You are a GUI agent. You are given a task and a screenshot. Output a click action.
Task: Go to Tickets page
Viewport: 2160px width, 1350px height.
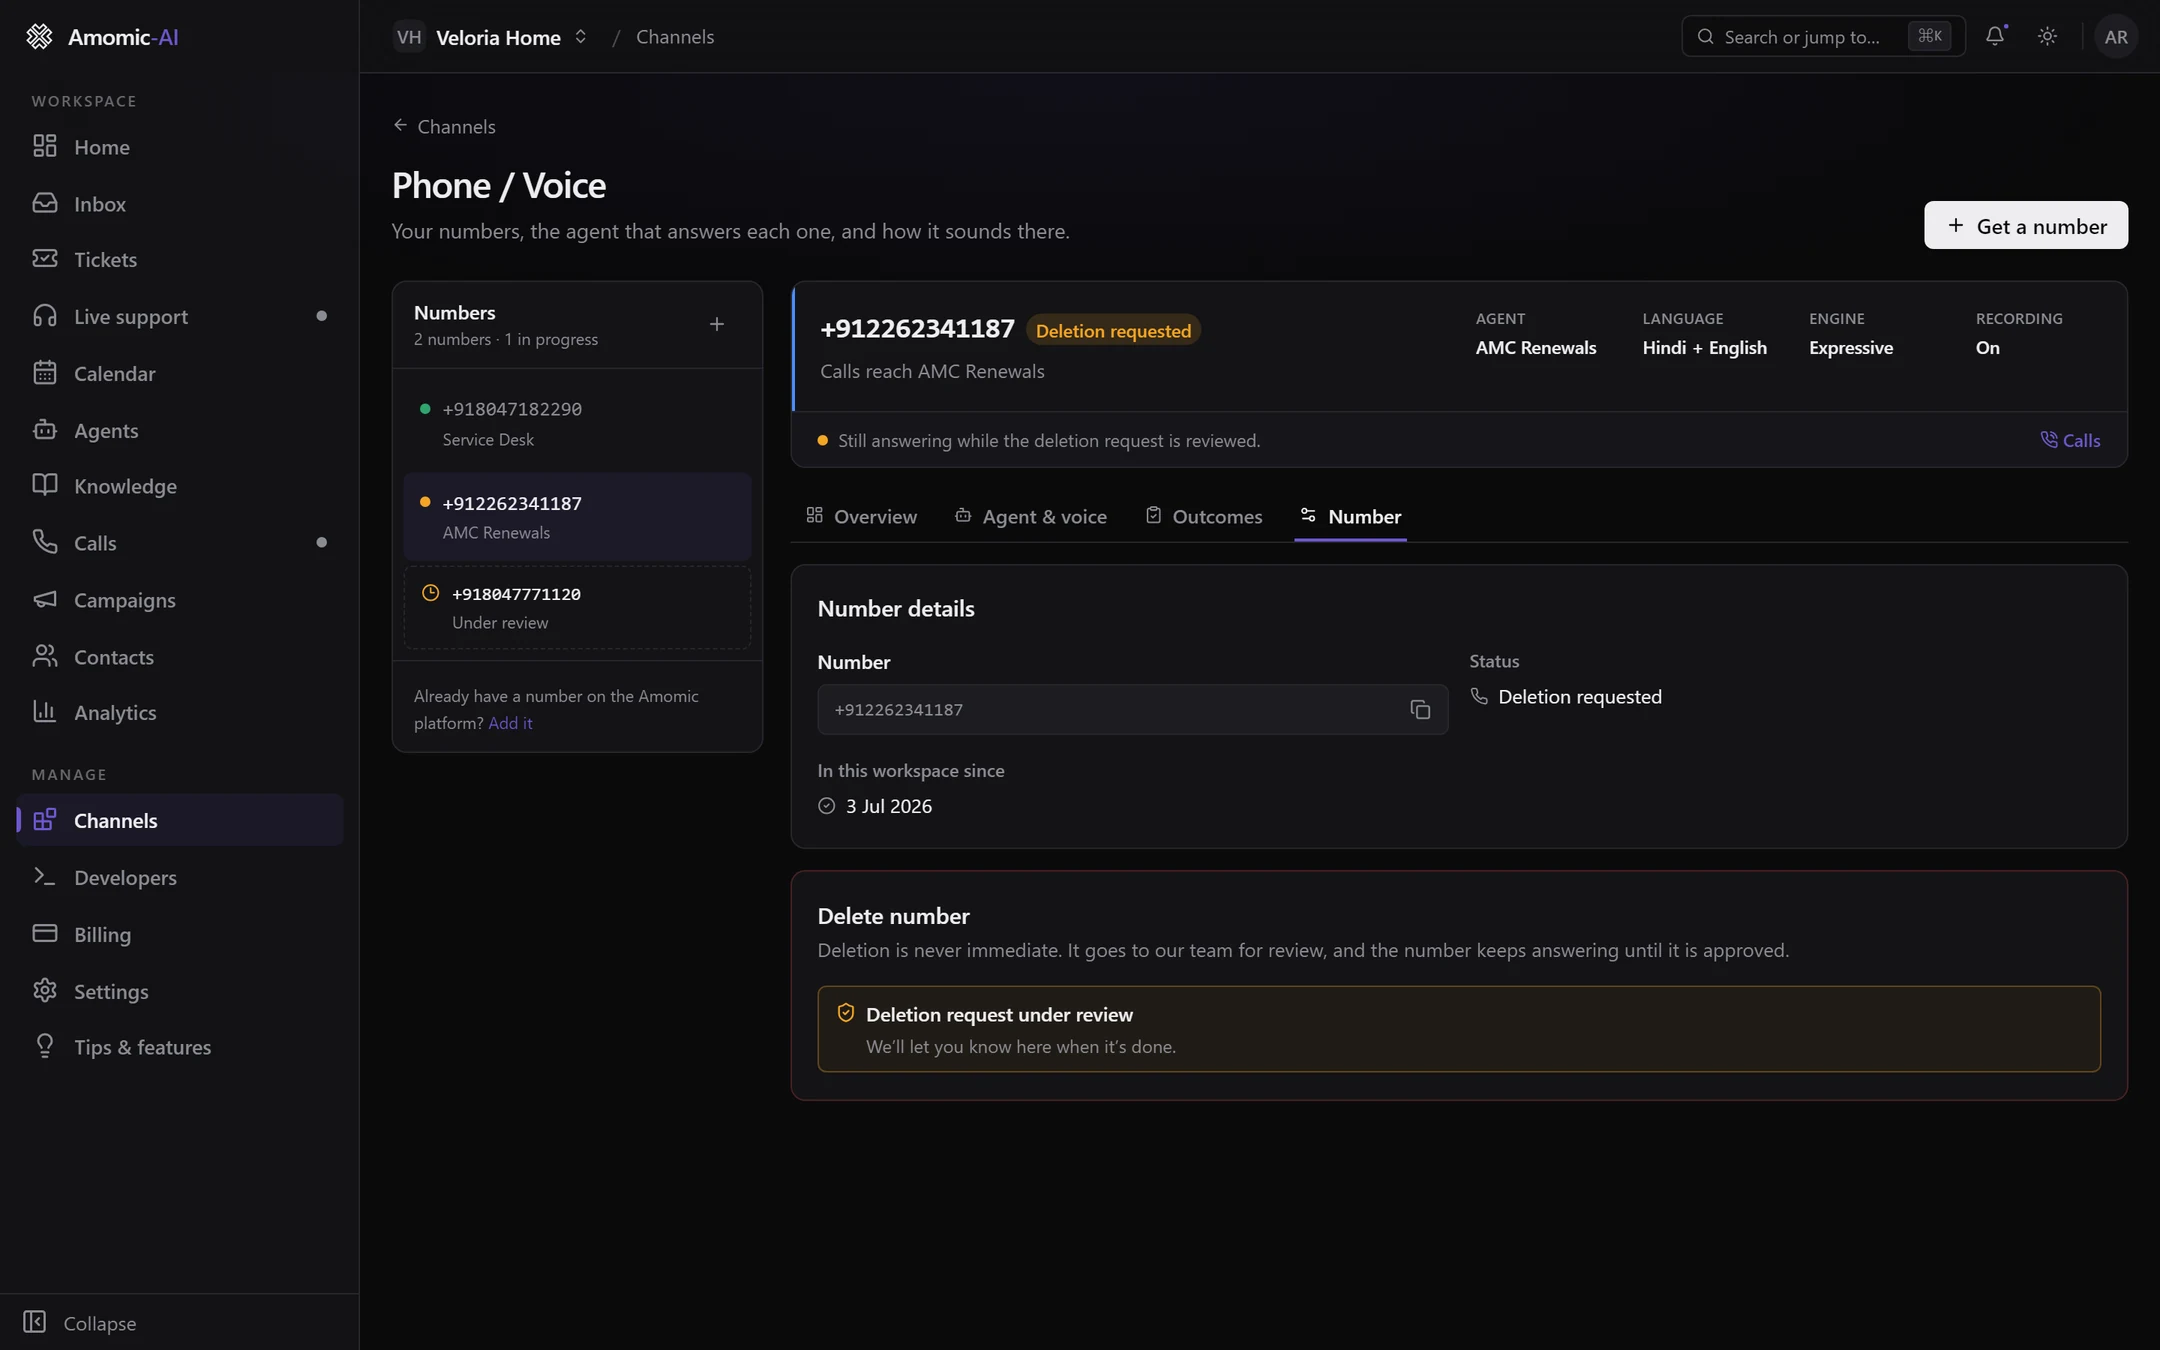[180, 259]
